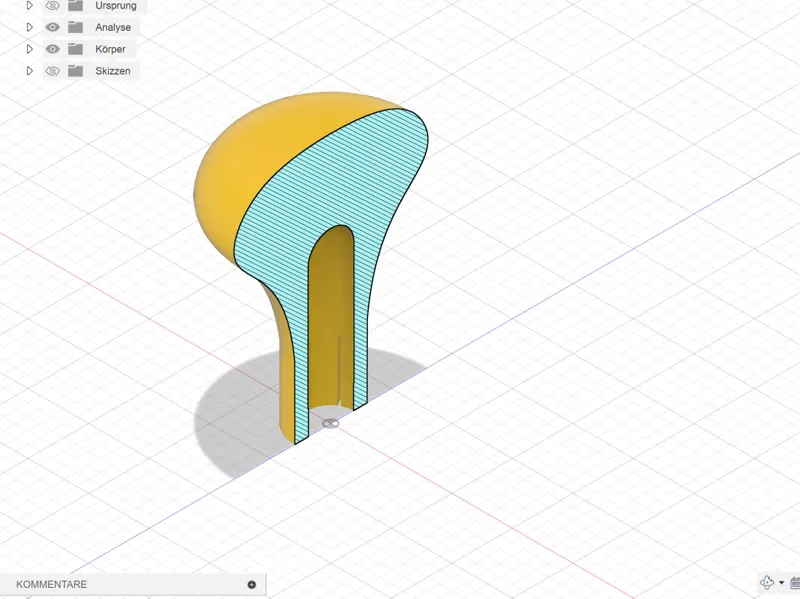Select the Körper browser entry
Viewport: 800px width, 599px height.
pyautogui.click(x=110, y=49)
